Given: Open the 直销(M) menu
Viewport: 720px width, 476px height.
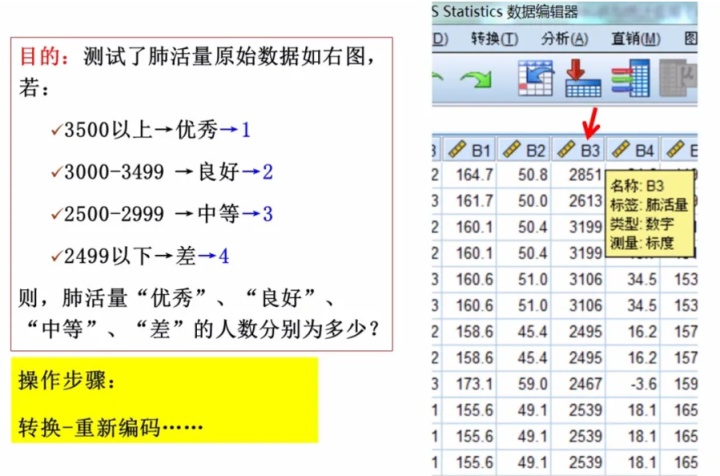Looking at the screenshot, I should (x=636, y=39).
